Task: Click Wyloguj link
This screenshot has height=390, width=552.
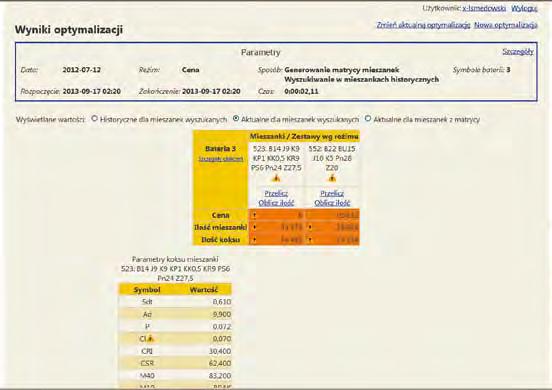Action: pyautogui.click(x=524, y=8)
